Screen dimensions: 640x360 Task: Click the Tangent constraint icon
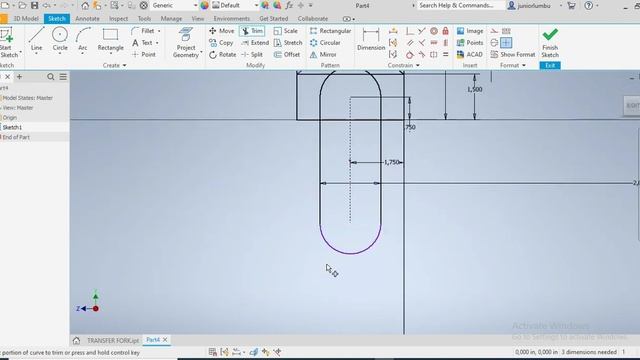point(410,54)
